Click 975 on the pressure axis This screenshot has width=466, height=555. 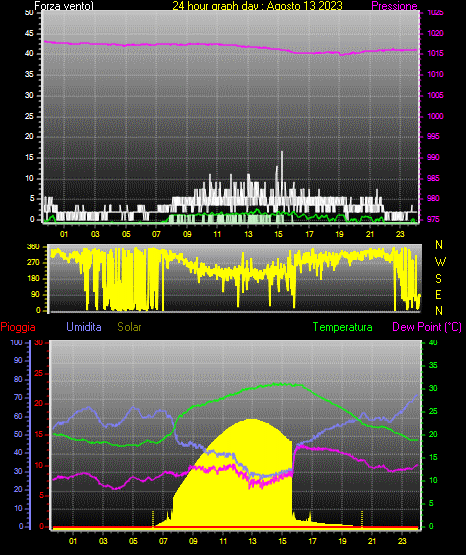(x=433, y=219)
